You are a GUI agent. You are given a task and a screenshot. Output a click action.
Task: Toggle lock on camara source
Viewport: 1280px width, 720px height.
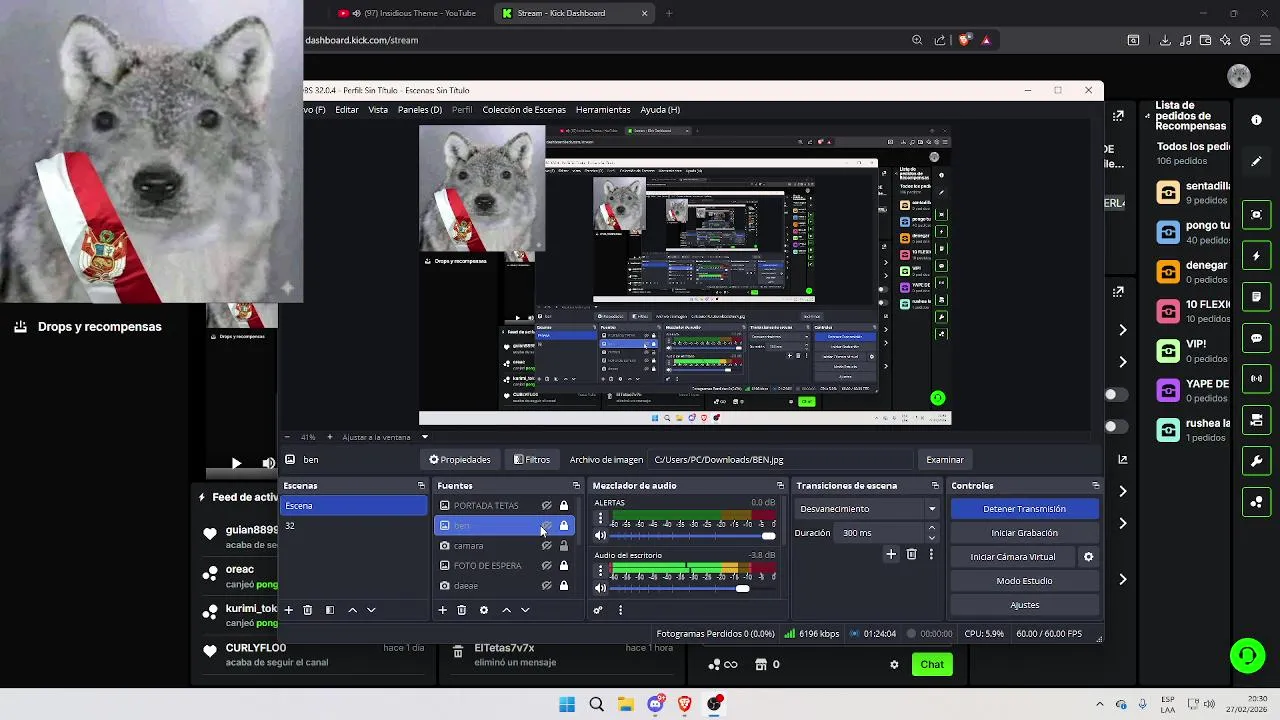point(564,546)
